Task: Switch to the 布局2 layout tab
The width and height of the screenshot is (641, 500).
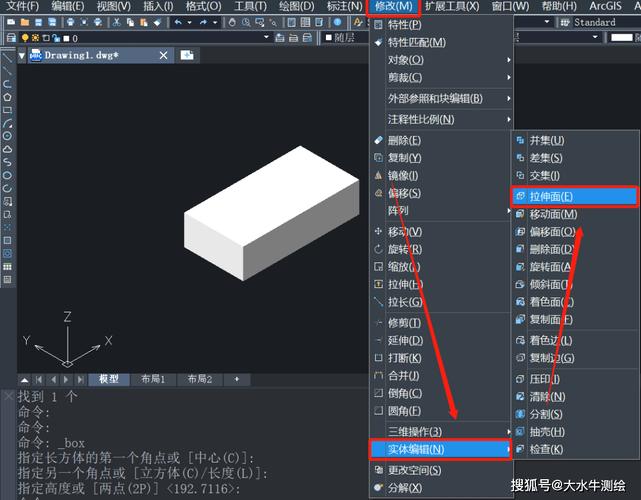Action: pos(199,379)
